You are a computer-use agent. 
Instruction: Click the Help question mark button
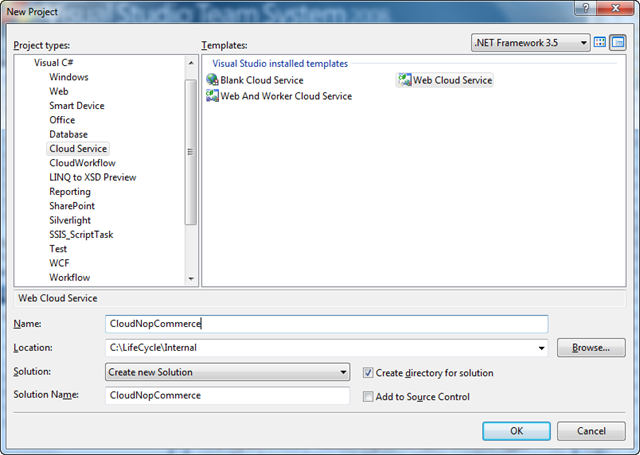(x=585, y=8)
